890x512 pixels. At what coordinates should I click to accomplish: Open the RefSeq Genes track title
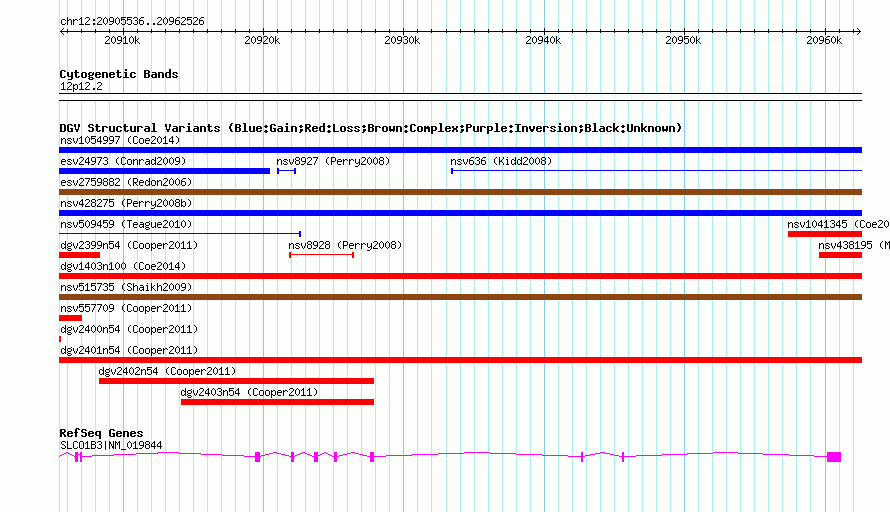click(x=101, y=433)
